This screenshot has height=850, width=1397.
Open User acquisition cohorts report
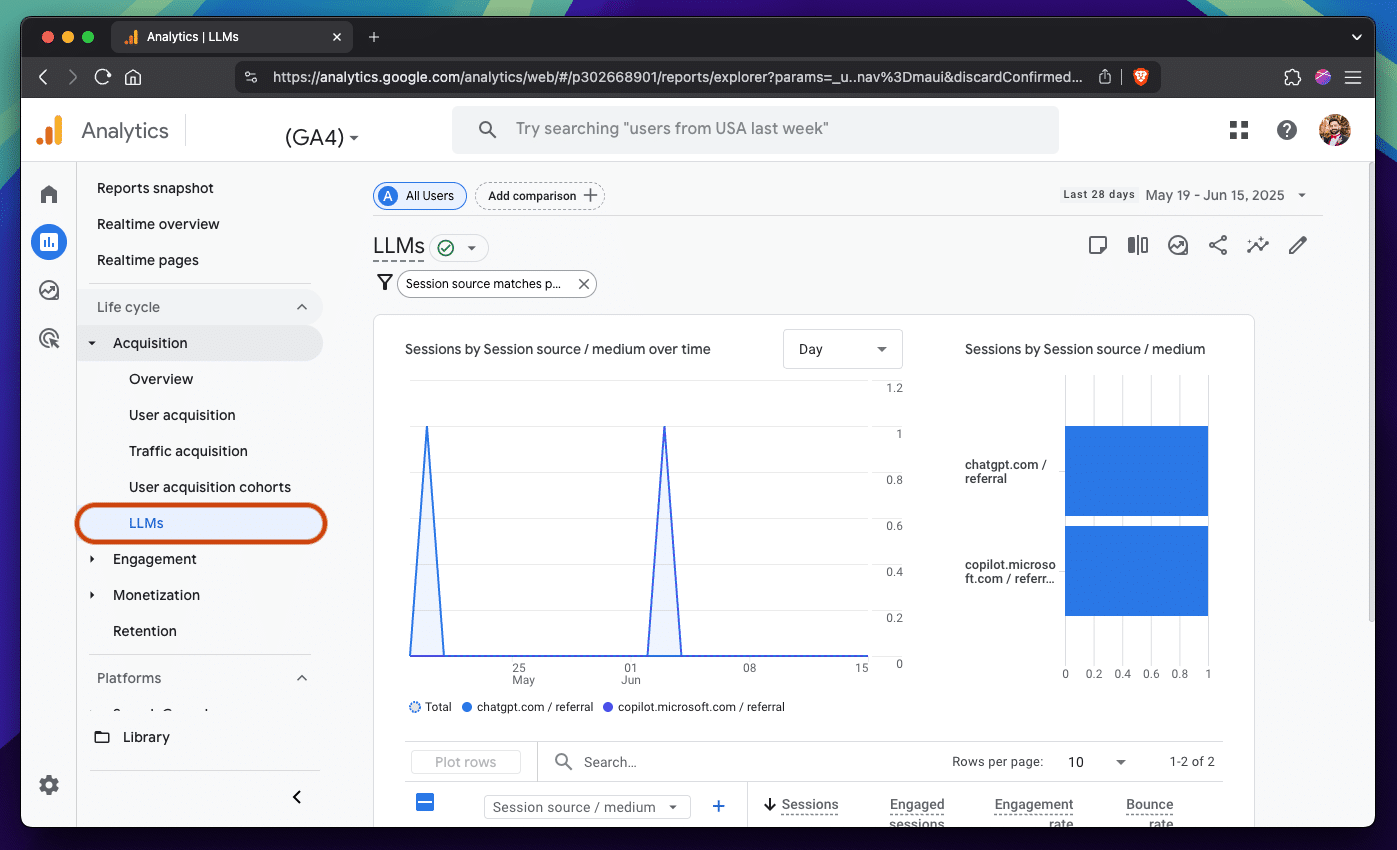210,487
